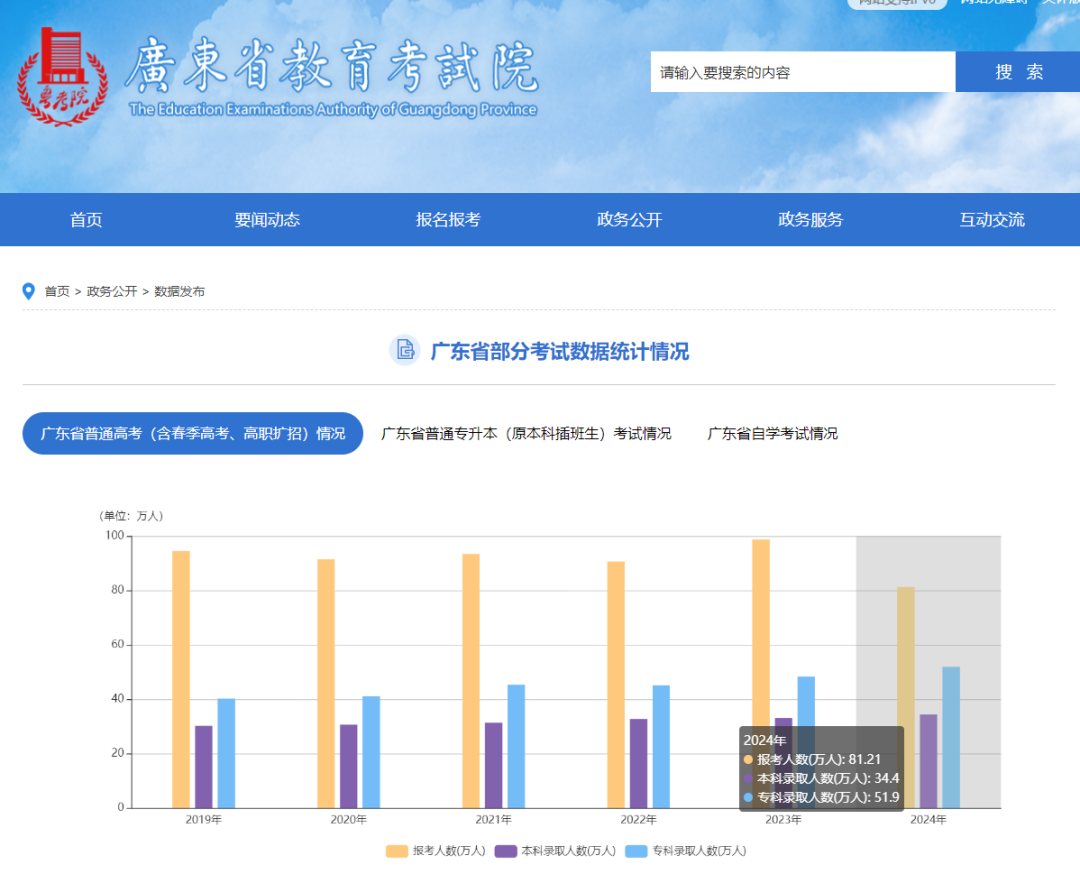Image resolution: width=1080 pixels, height=874 pixels.
Task: Open the 政务服务 navigation menu
Action: 810,220
